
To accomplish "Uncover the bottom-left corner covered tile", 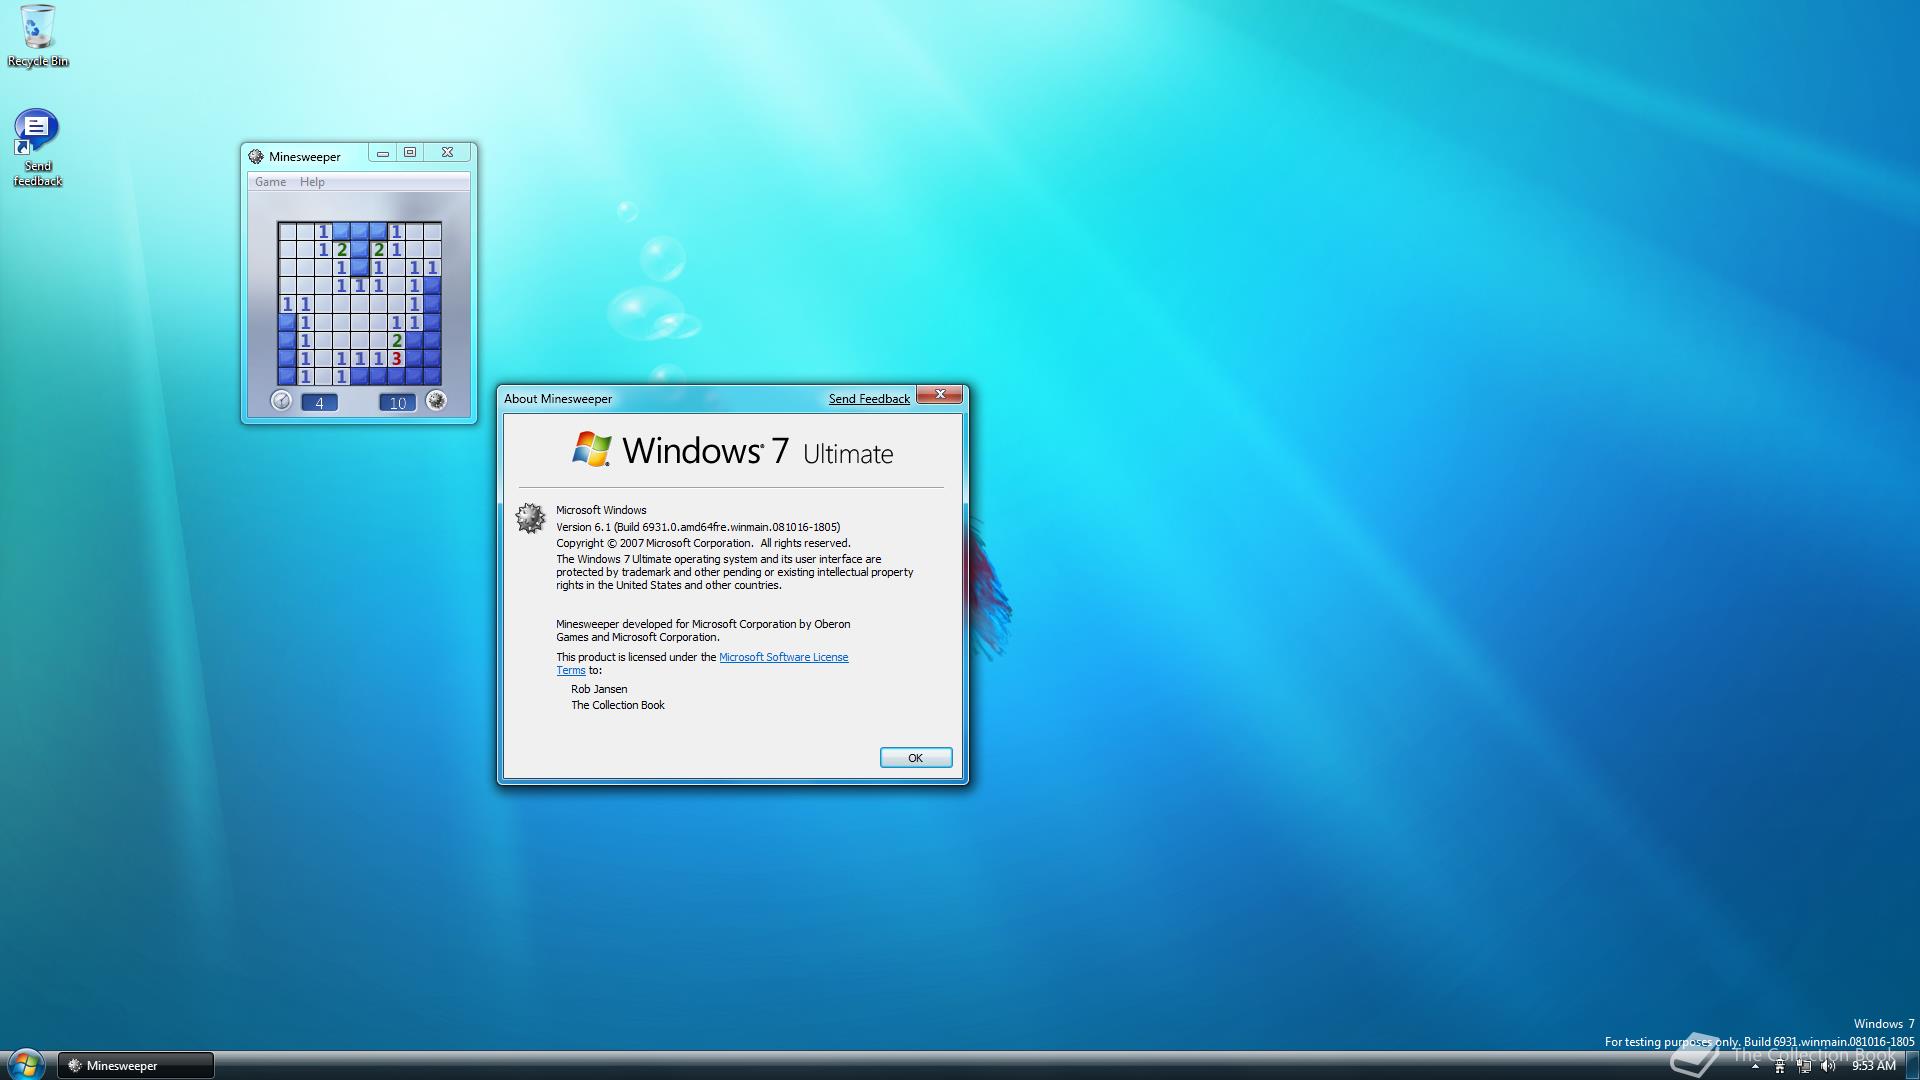I will [x=287, y=376].
